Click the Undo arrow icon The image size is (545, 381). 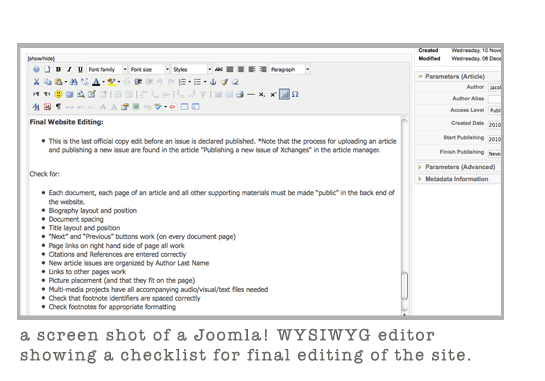tap(160, 82)
